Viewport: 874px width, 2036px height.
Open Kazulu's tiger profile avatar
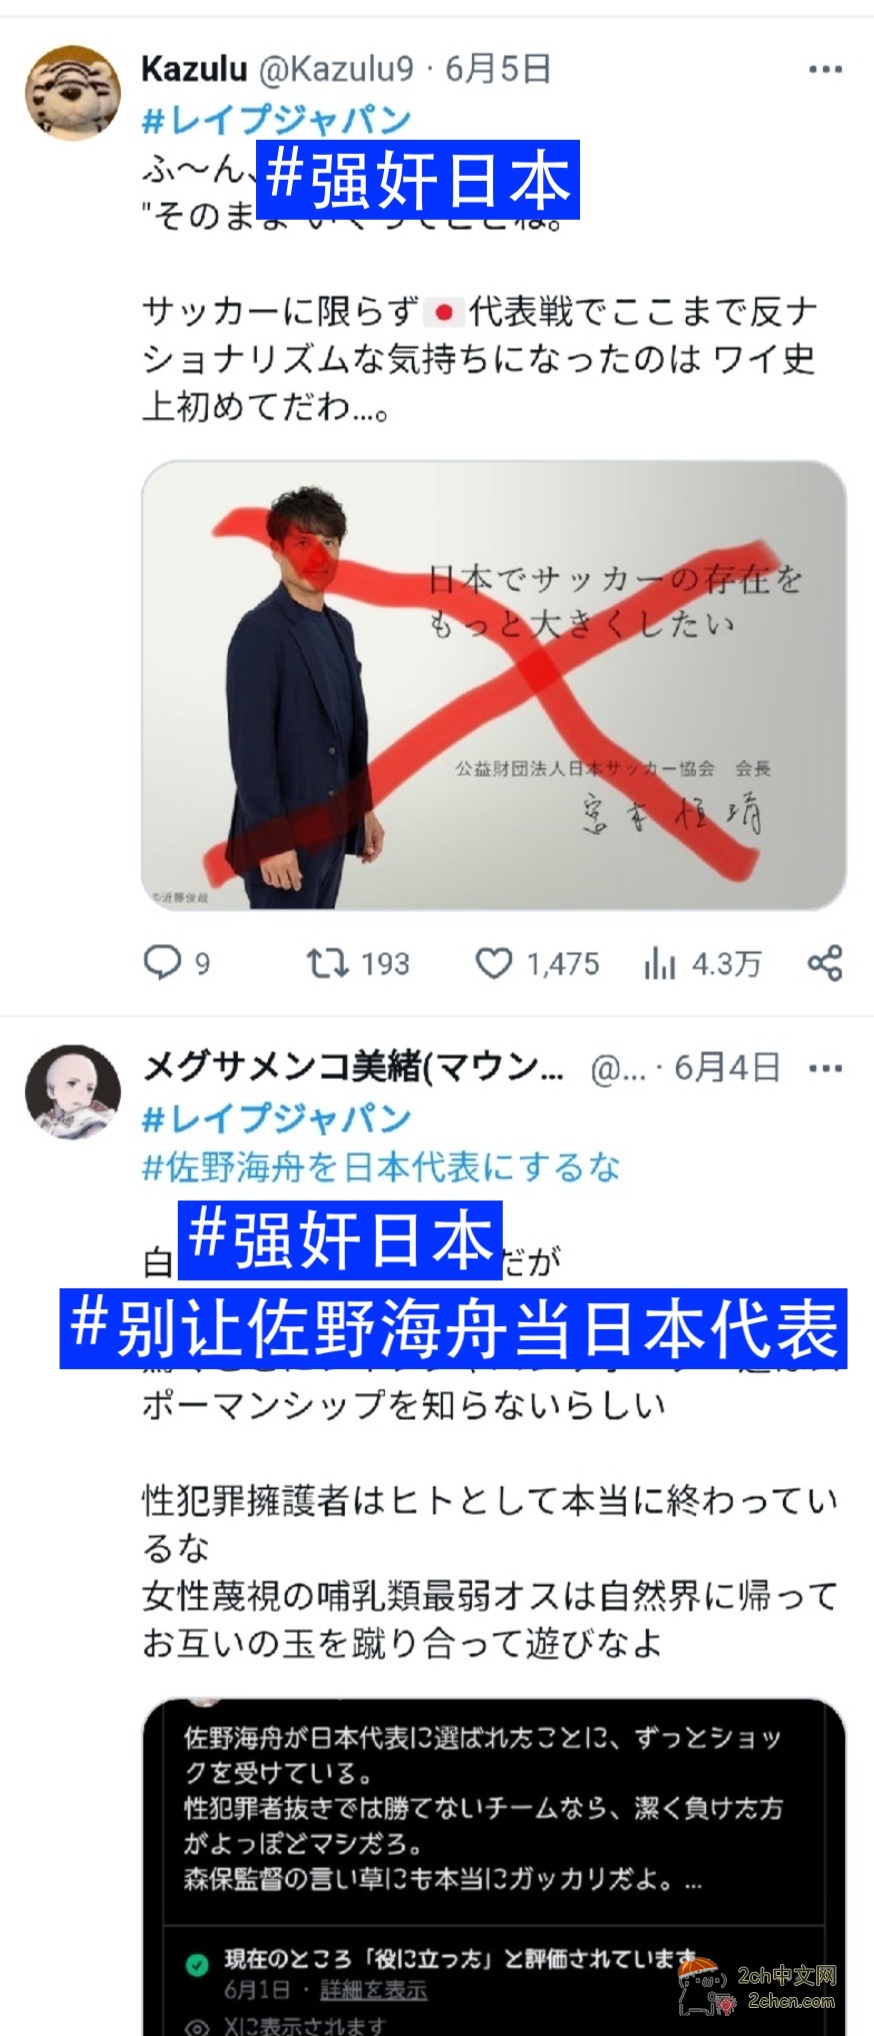click(71, 93)
